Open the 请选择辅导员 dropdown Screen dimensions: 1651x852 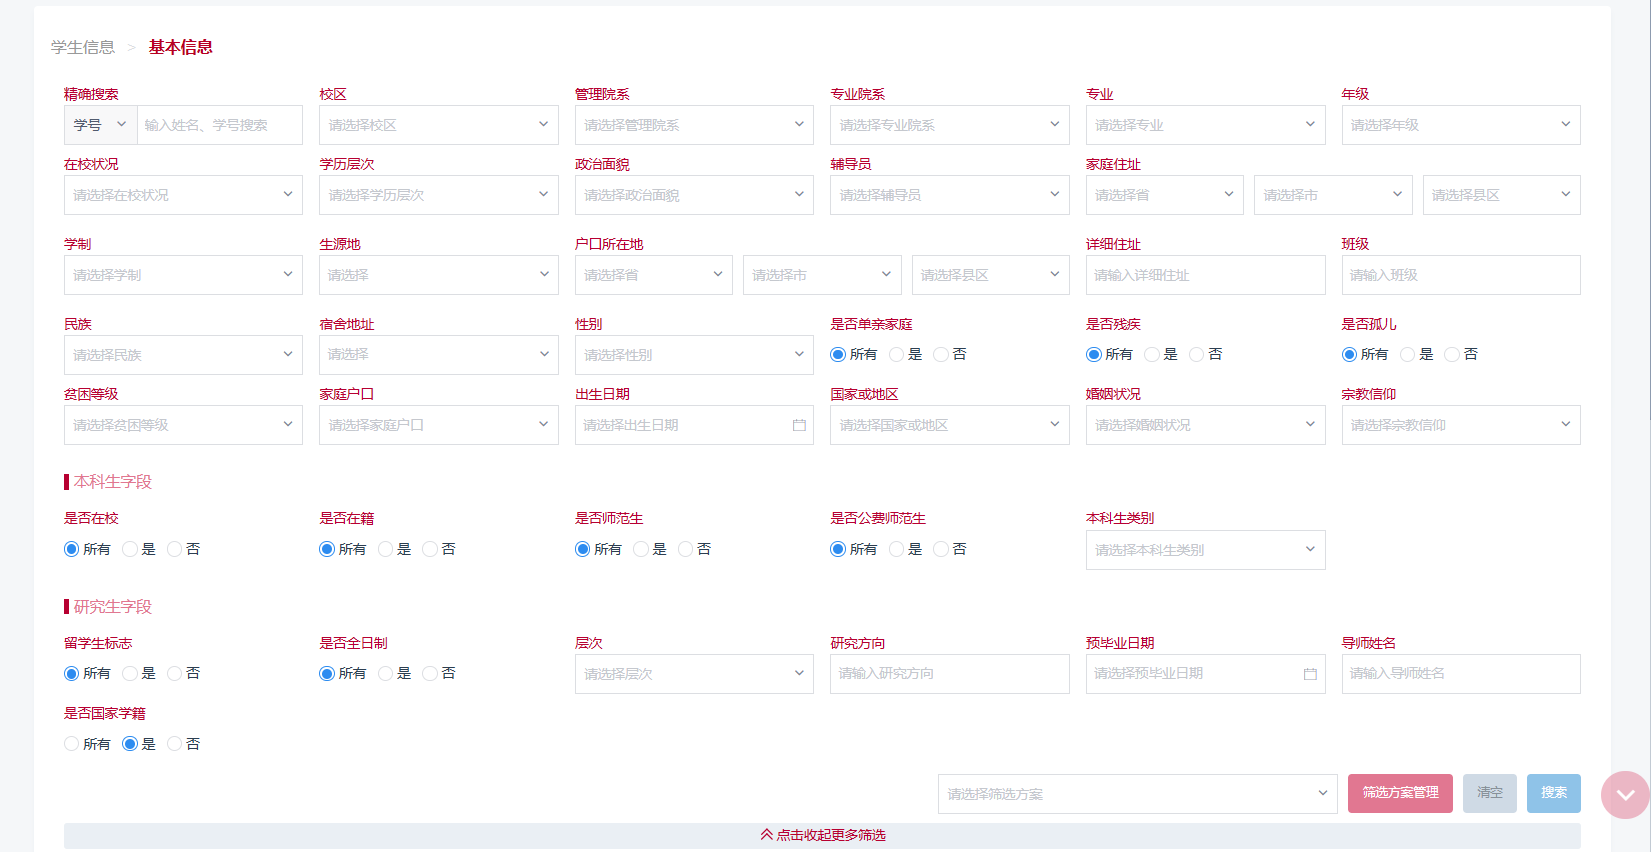[950, 195]
